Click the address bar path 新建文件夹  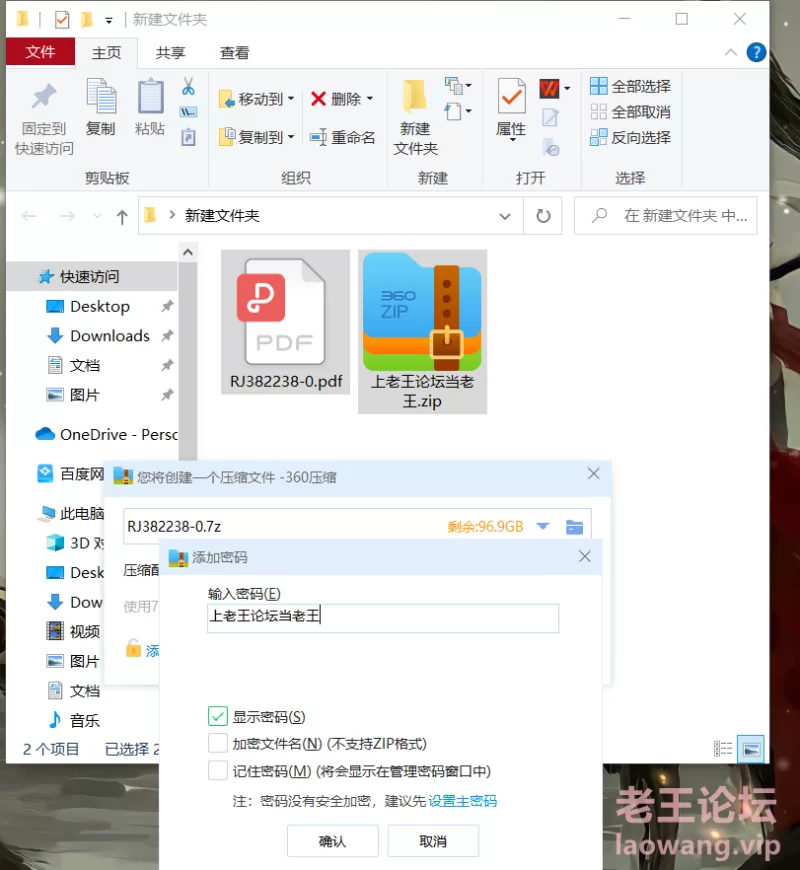(x=222, y=216)
